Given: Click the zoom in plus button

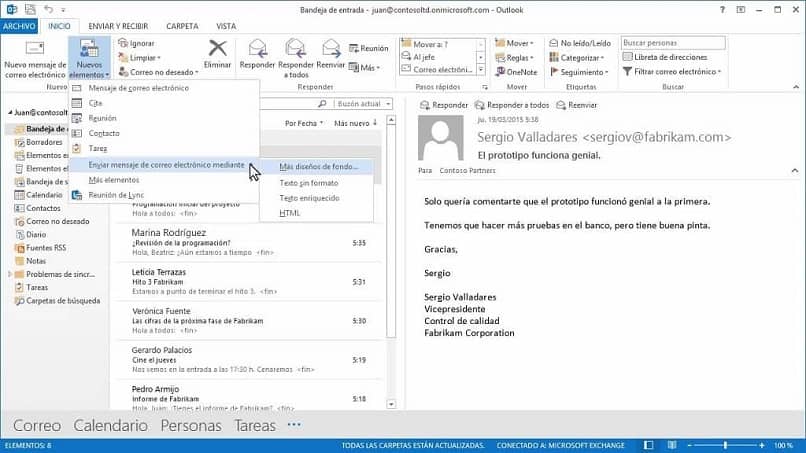Looking at the screenshot, I should [762, 445].
